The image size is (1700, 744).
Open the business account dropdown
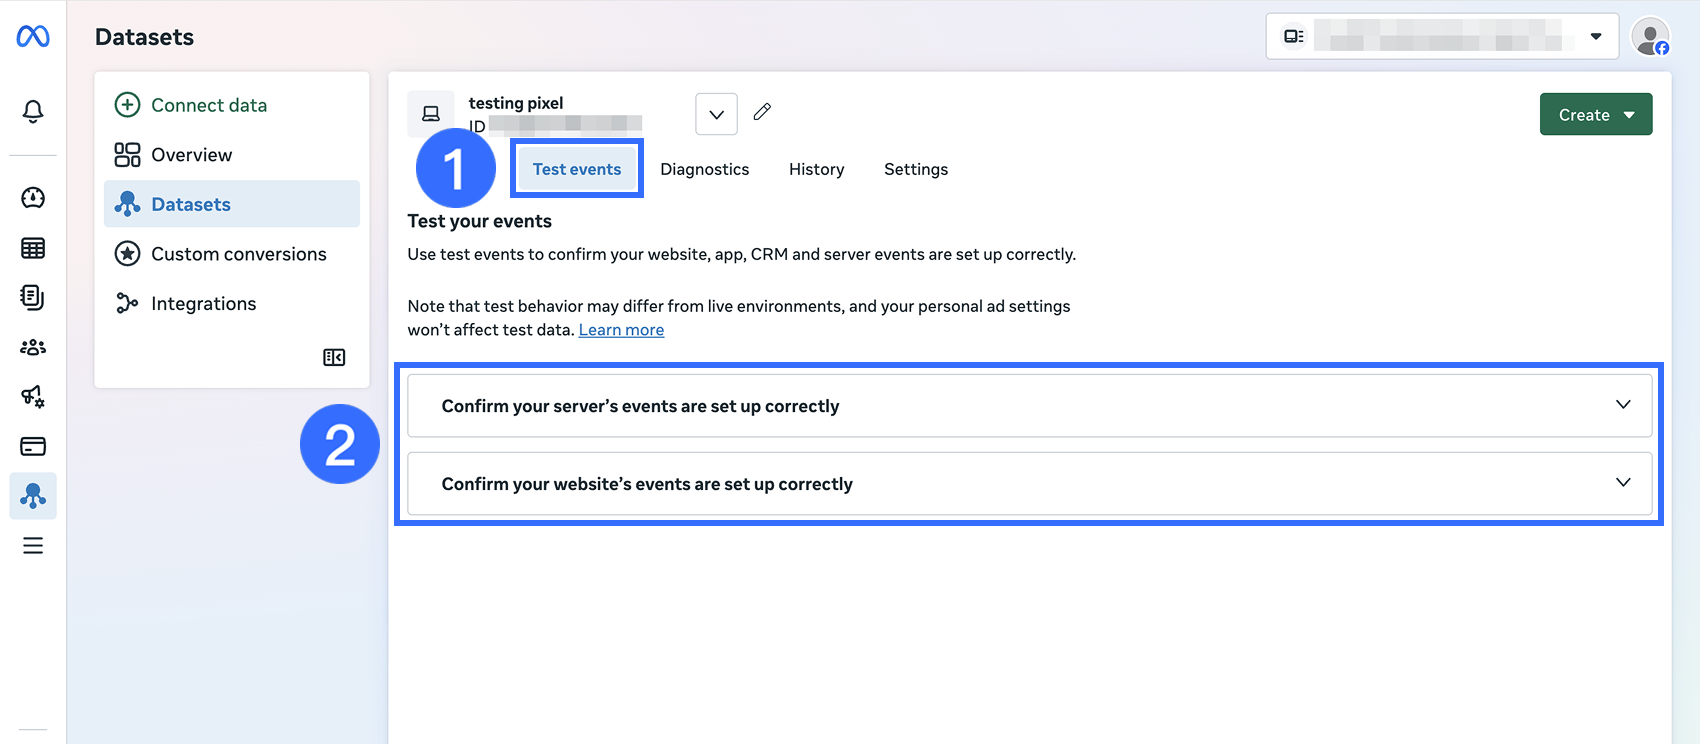1442,37
